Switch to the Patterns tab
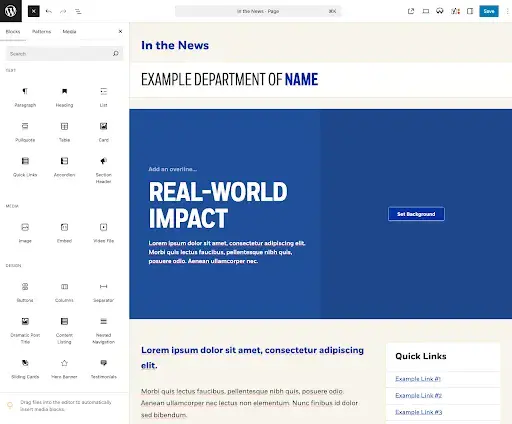This screenshot has width=512, height=424. pos(42,32)
